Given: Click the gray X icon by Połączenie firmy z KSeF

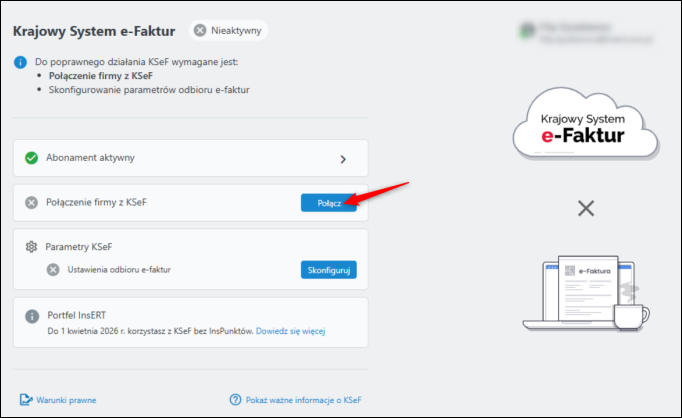Looking at the screenshot, I should pos(31,203).
